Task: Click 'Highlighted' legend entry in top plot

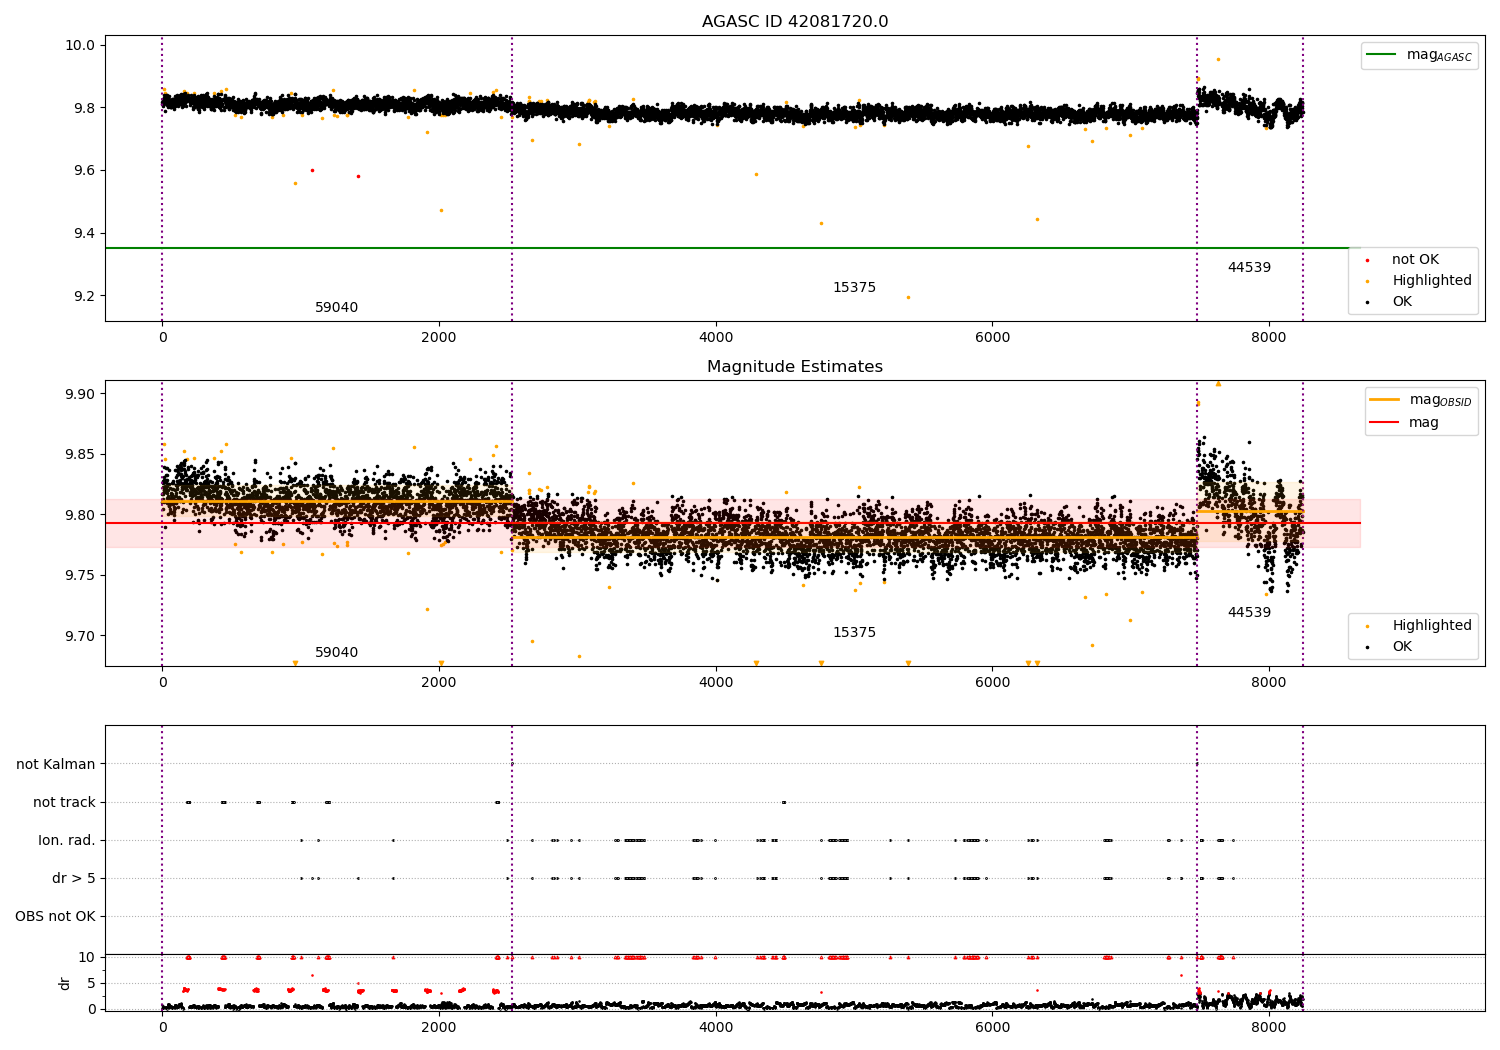Action: [1420, 281]
